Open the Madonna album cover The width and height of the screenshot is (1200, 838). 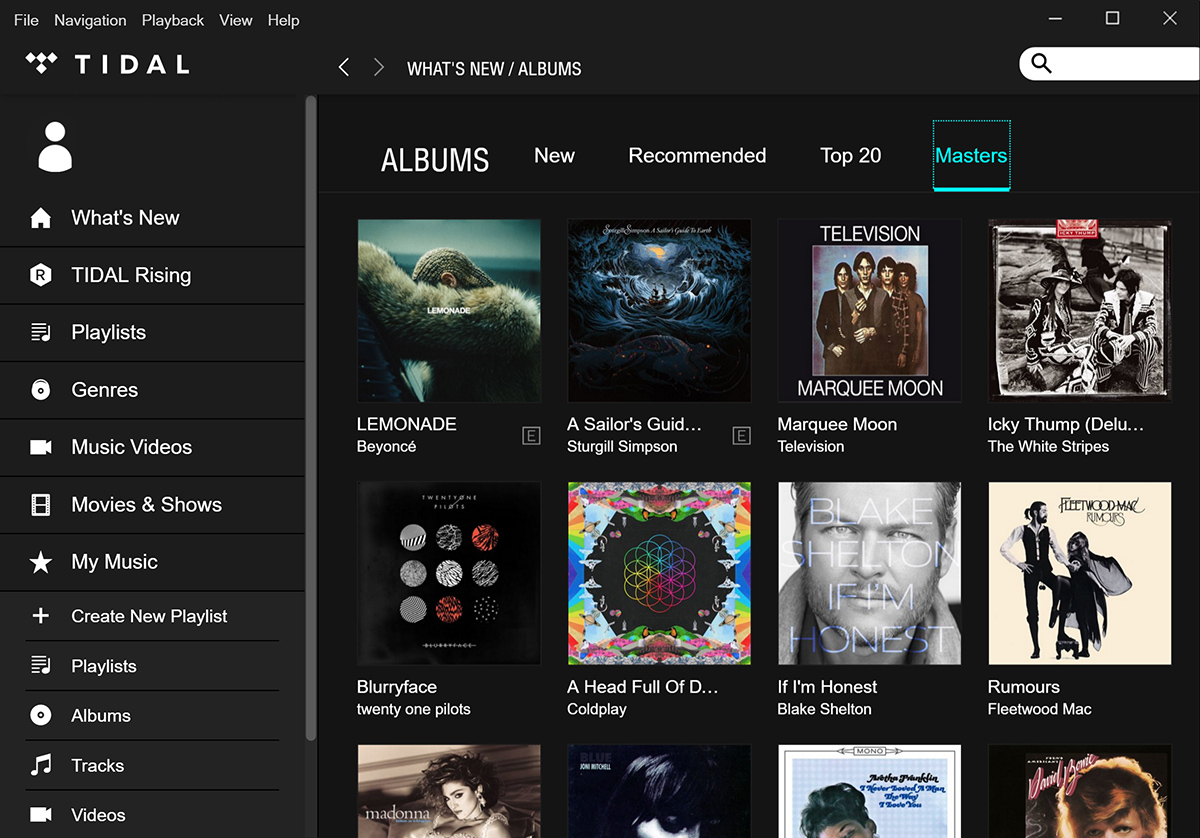449,791
